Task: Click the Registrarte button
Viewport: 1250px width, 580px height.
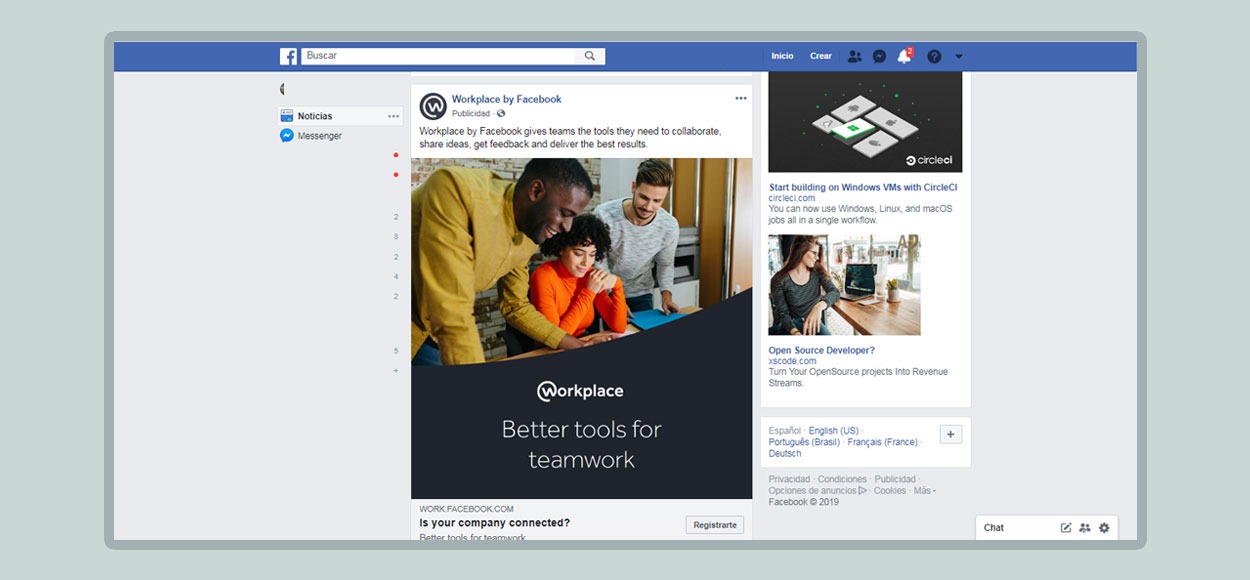Action: (715, 525)
